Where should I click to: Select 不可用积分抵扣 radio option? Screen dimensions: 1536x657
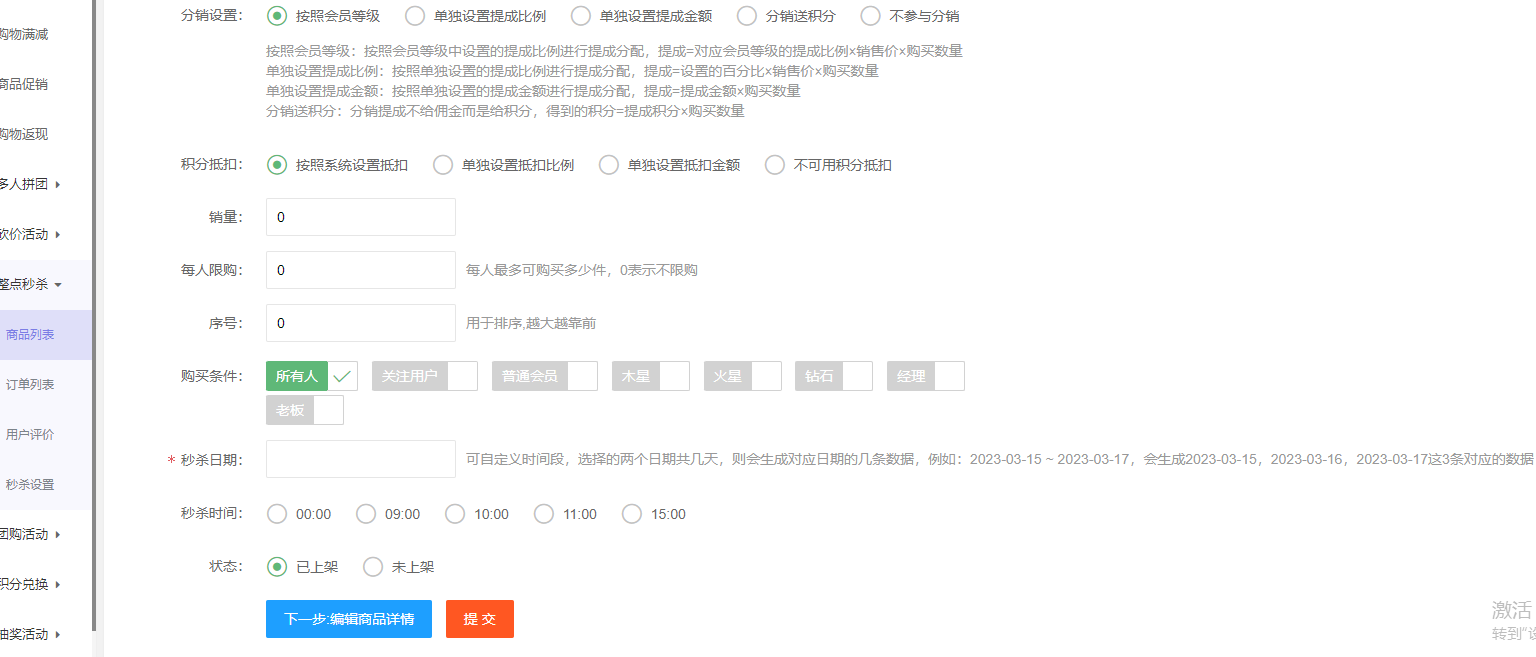pyautogui.click(x=775, y=165)
